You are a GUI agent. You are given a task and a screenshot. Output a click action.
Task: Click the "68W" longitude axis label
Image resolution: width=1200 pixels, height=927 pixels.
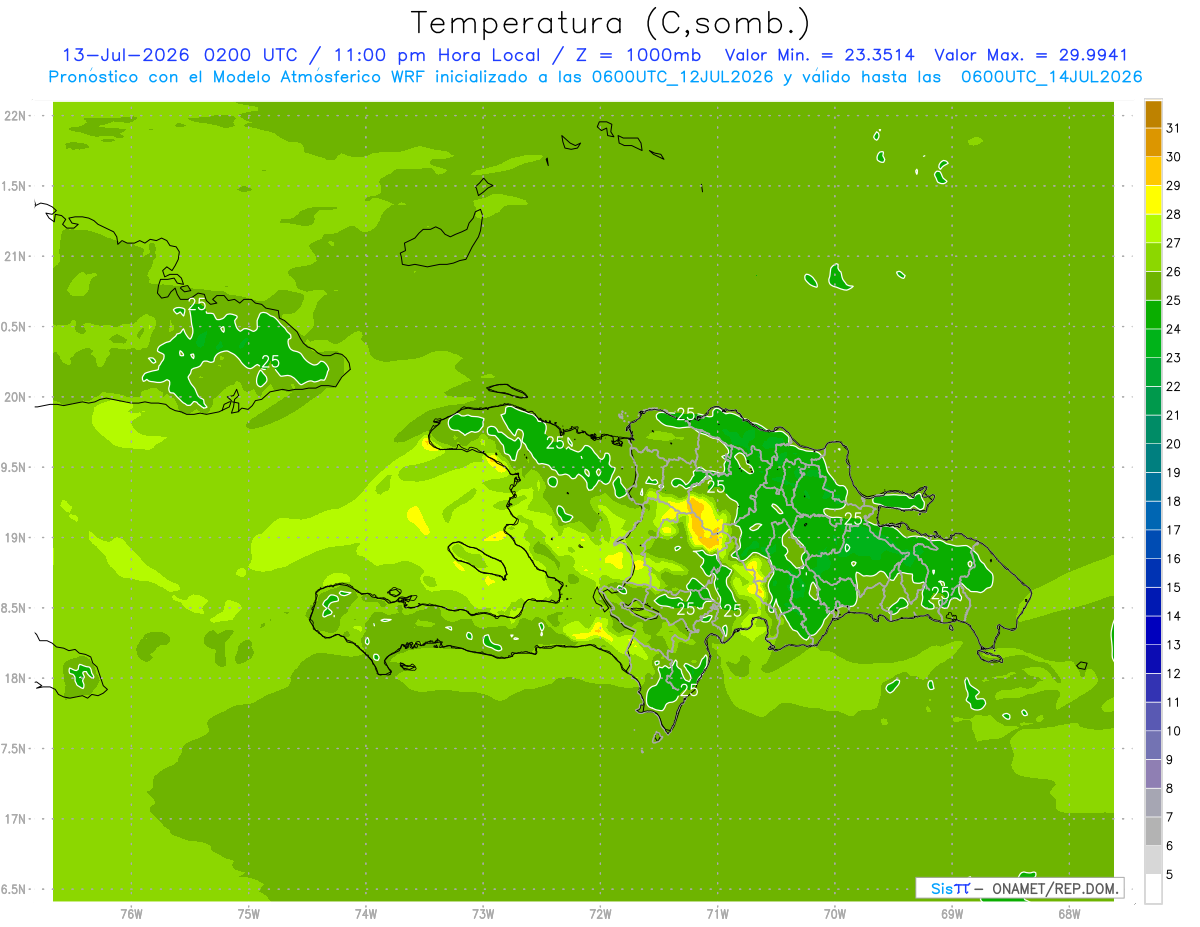point(1069,913)
